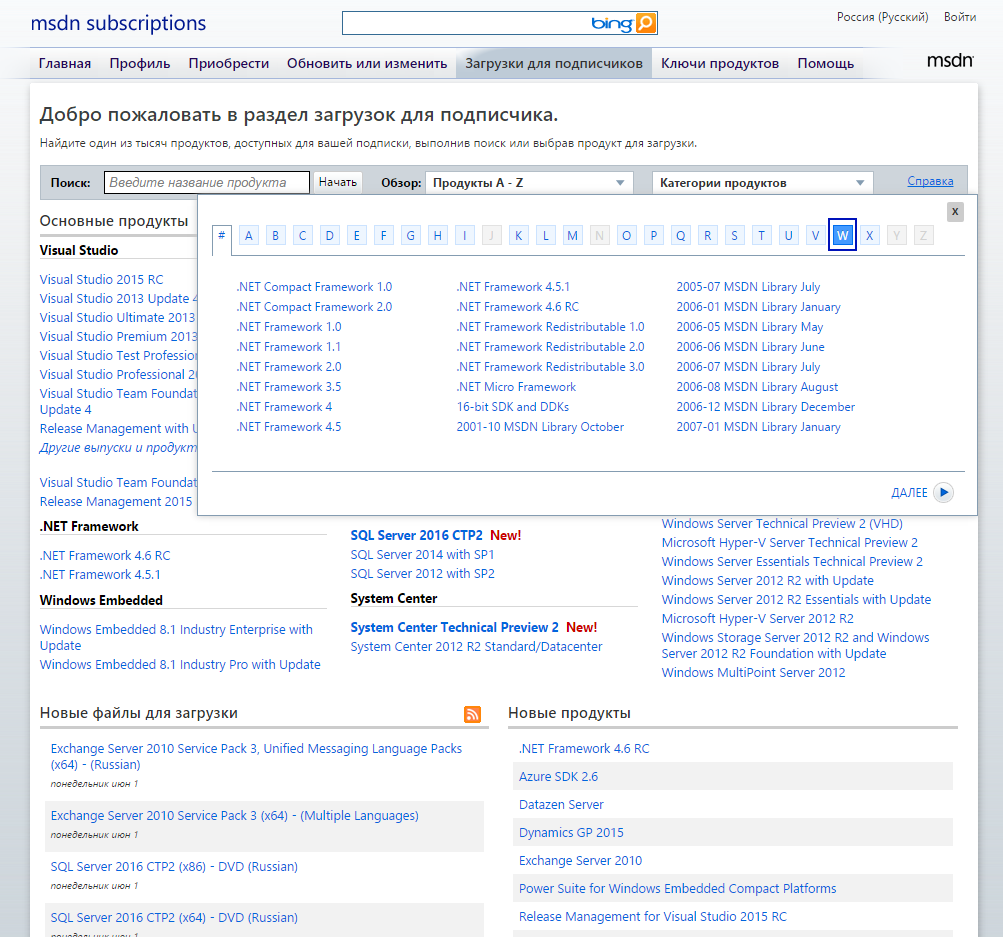Open Dynamics GP 2015 link

click(x=571, y=832)
